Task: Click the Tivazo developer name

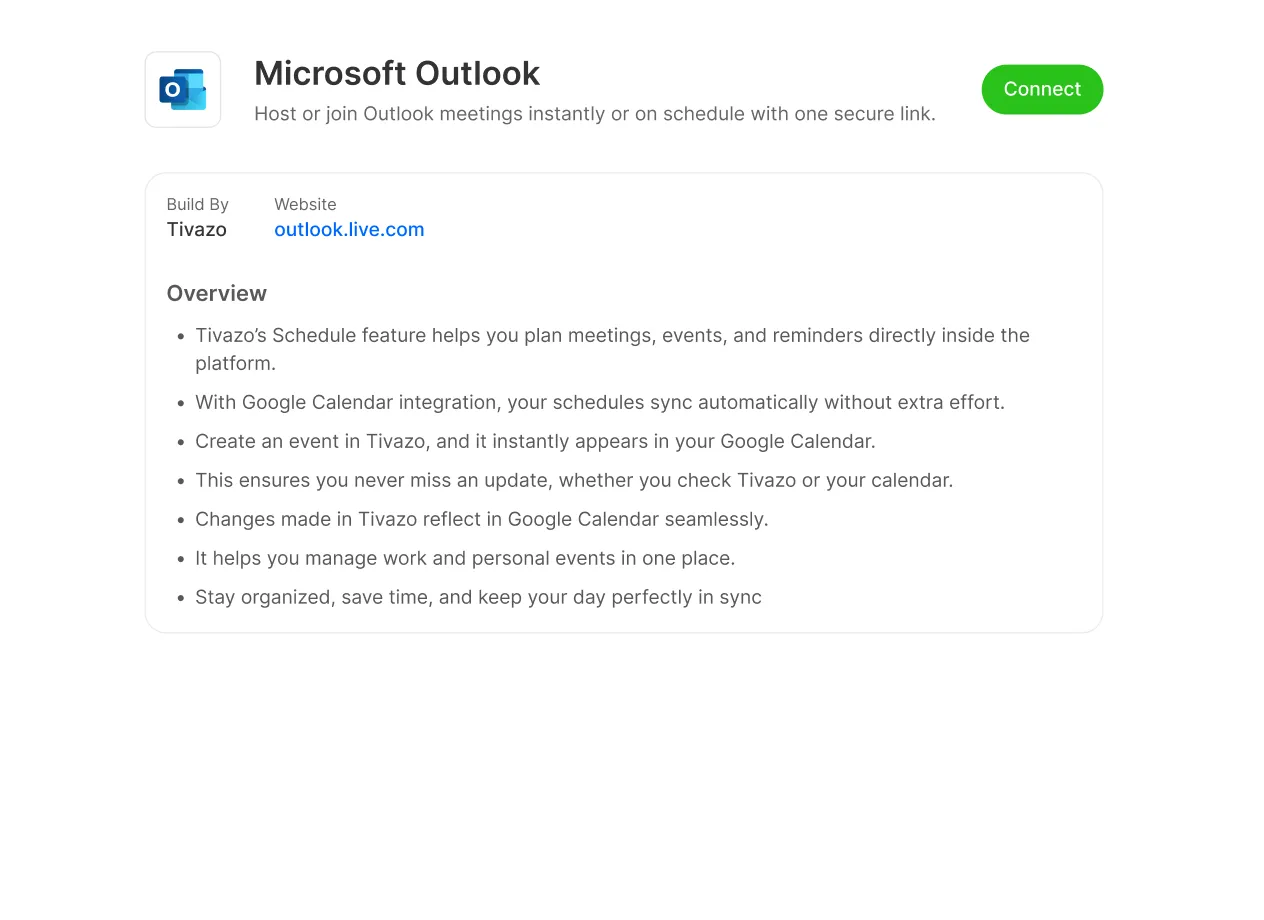Action: 196,229
